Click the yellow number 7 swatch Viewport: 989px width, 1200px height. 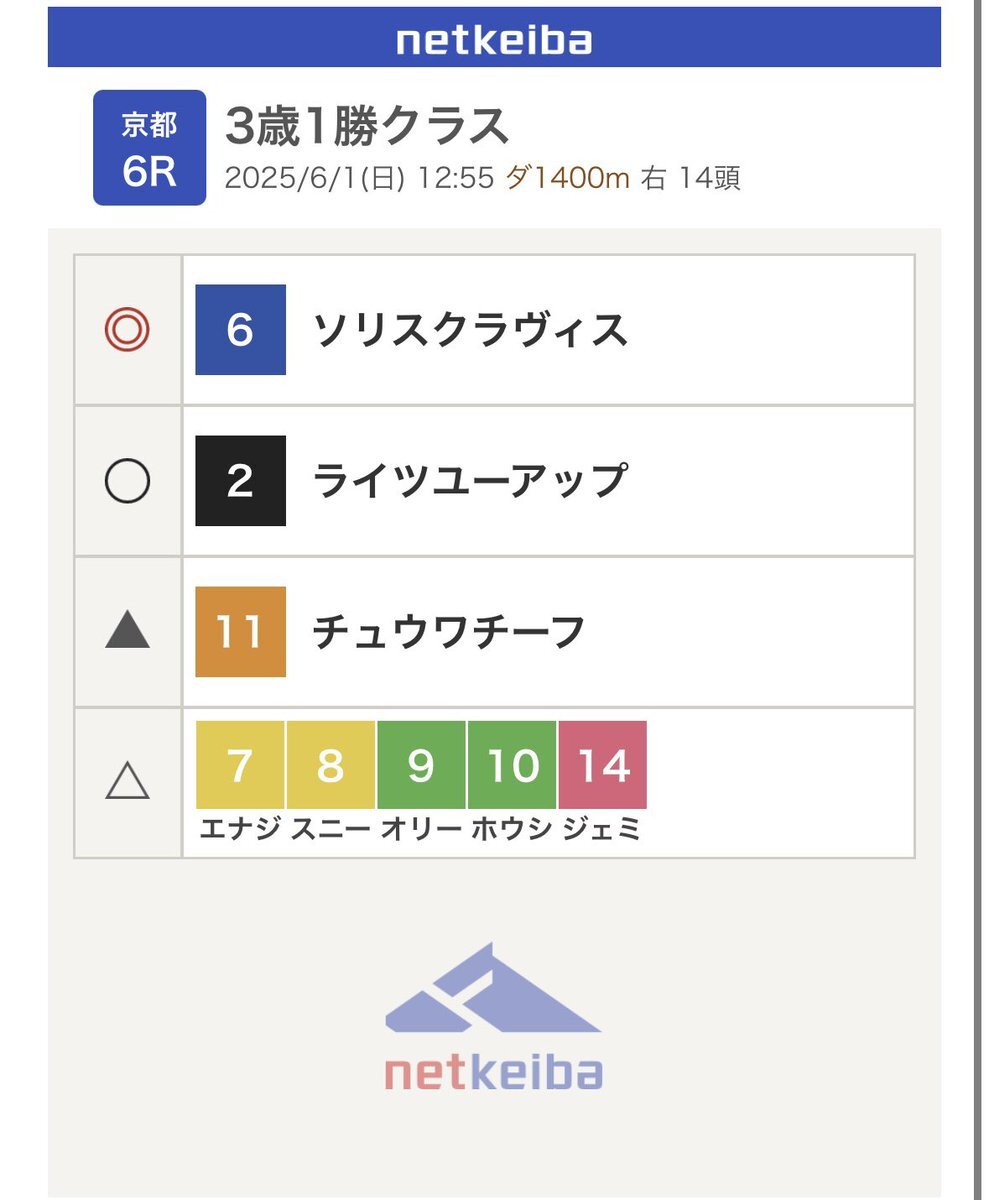(x=240, y=765)
